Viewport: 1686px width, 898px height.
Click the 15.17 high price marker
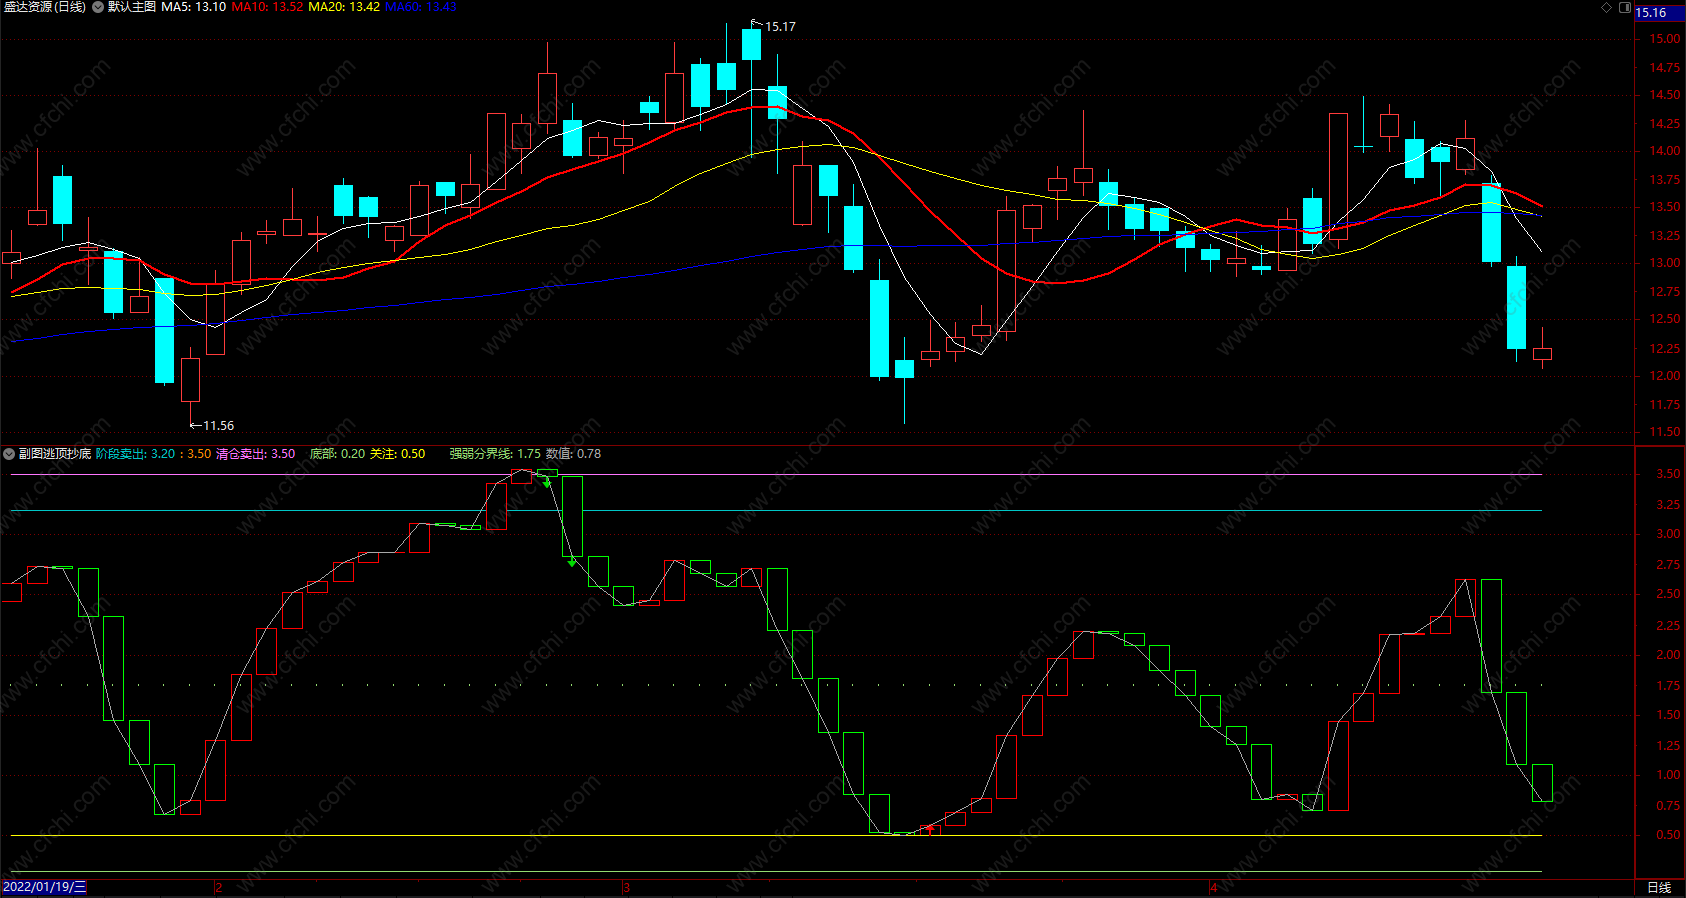tap(780, 27)
